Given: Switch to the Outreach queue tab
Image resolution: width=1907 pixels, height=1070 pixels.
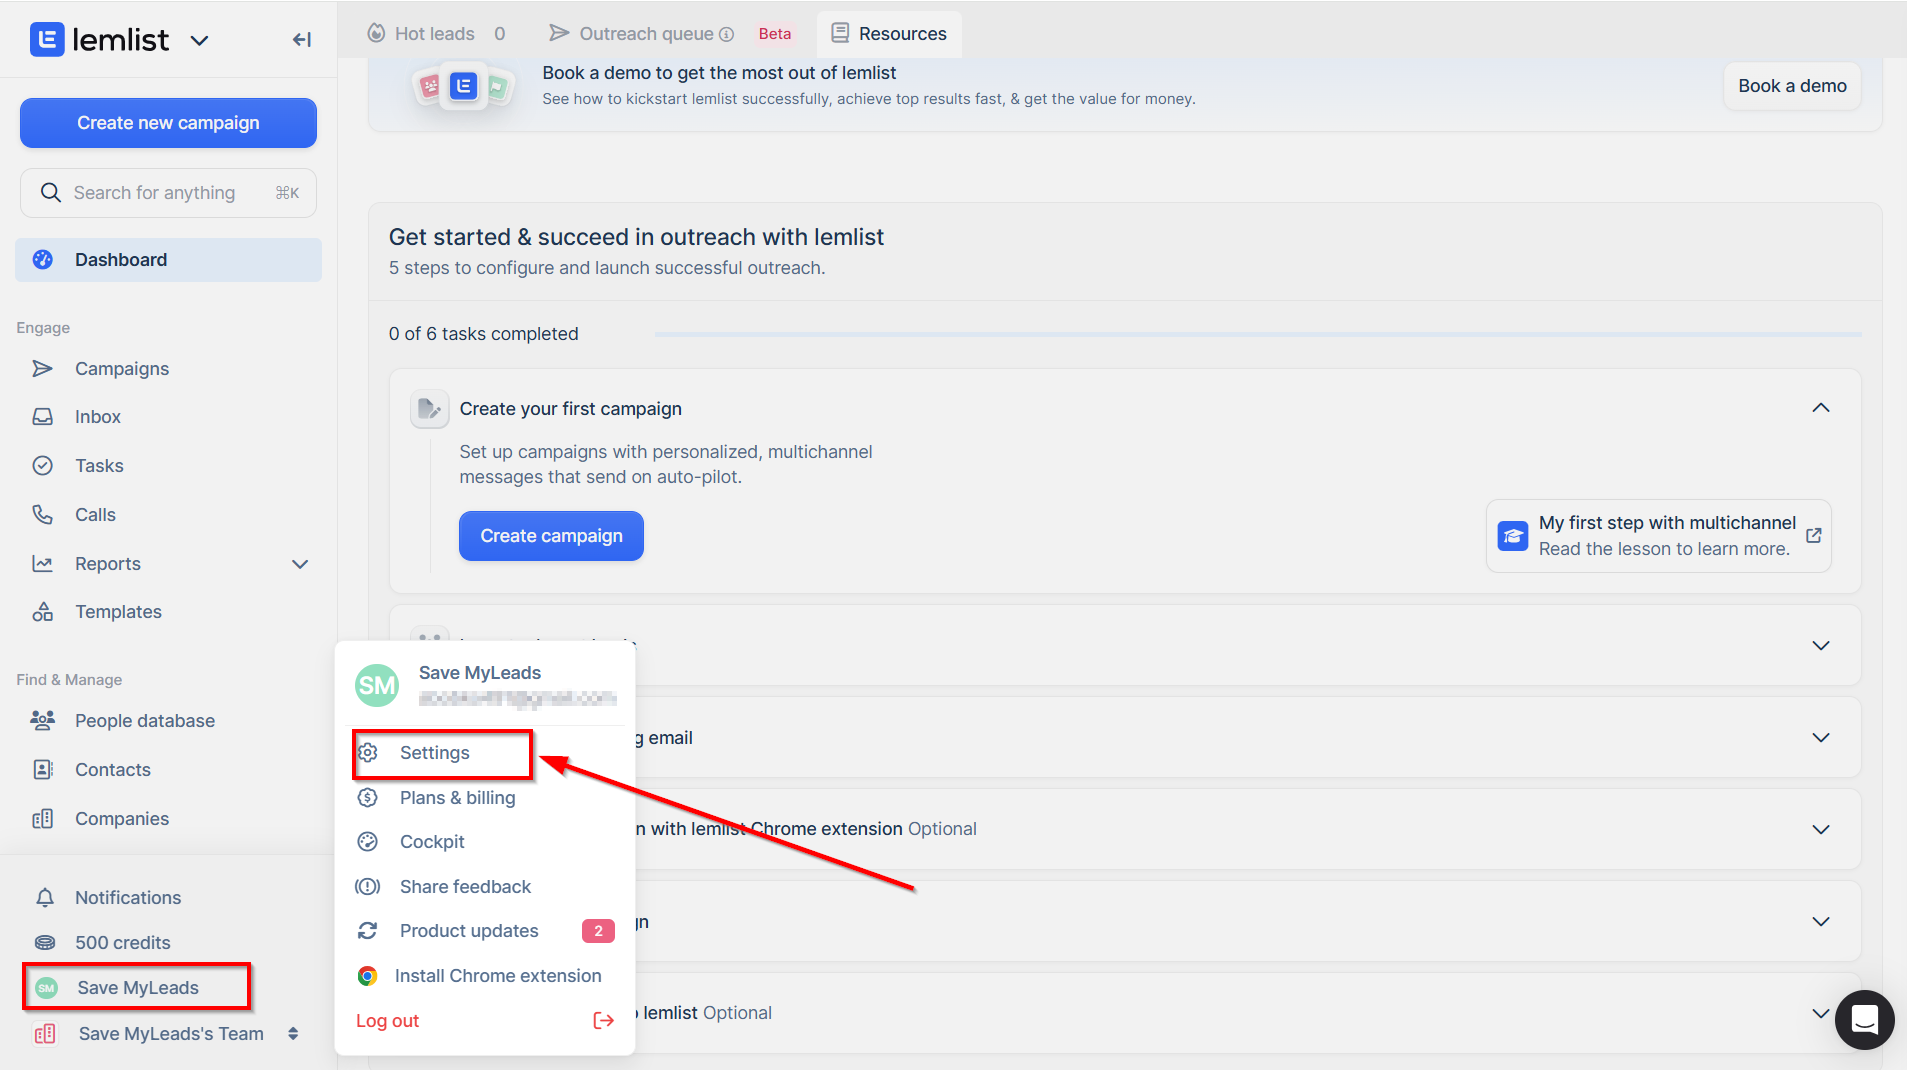Looking at the screenshot, I should (x=645, y=34).
